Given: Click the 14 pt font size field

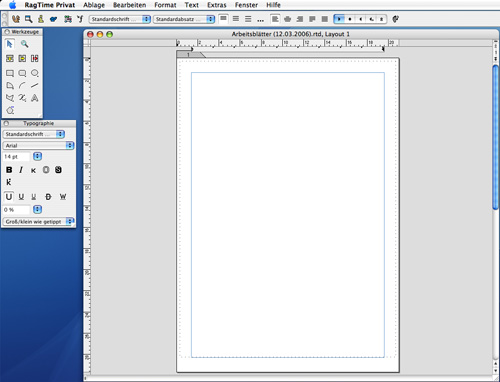Looking at the screenshot, I should point(17,156).
